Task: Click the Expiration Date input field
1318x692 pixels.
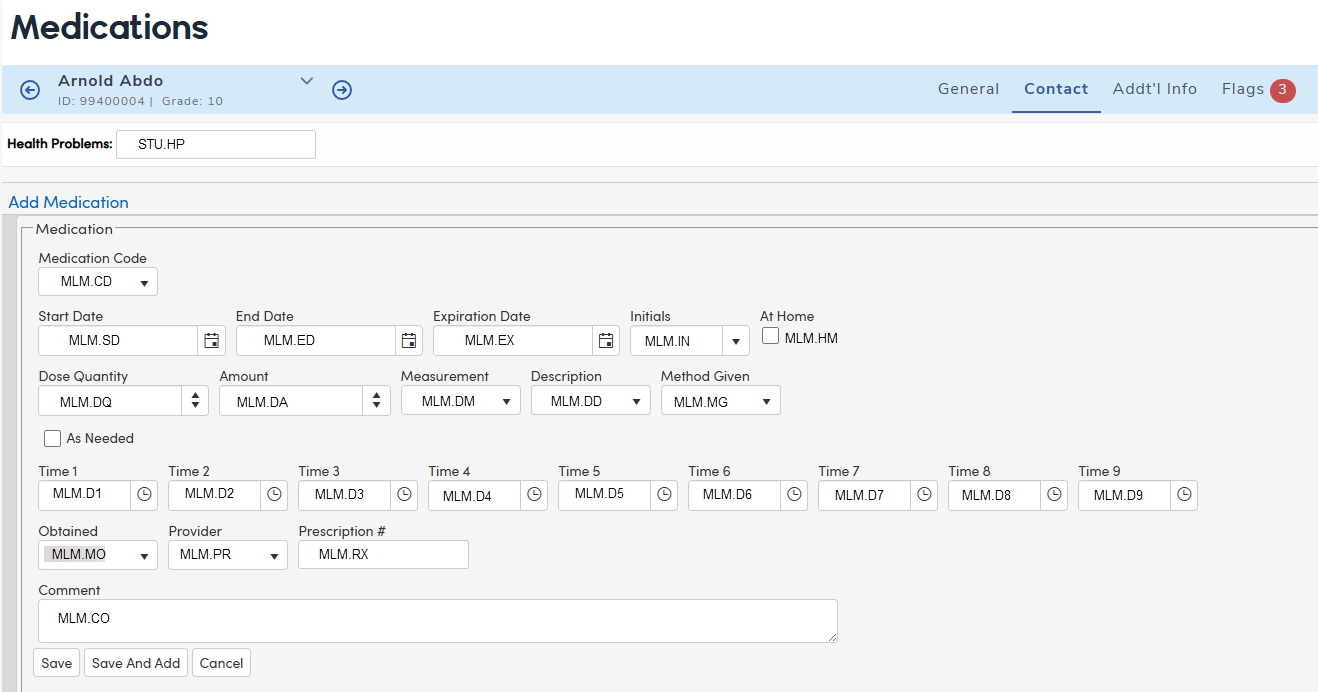Action: 513,341
